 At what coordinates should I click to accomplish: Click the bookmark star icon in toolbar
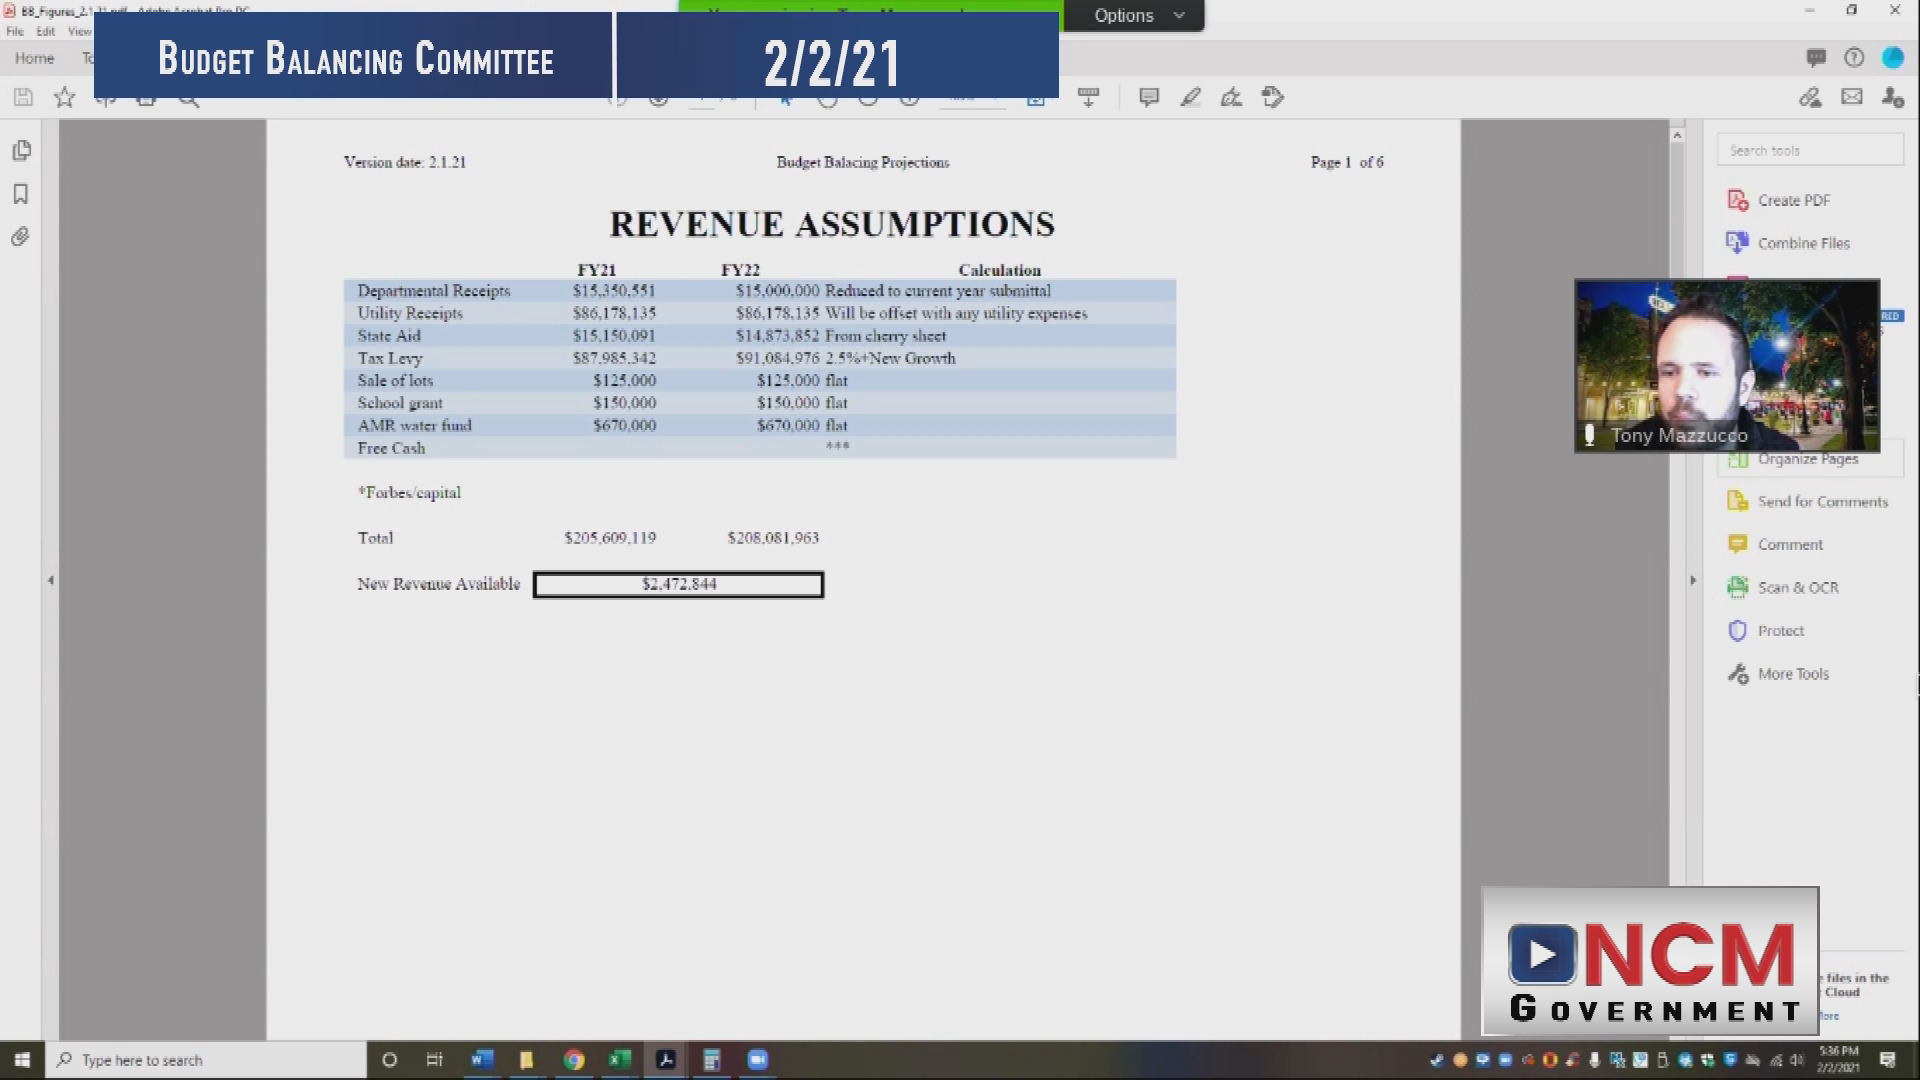(65, 97)
